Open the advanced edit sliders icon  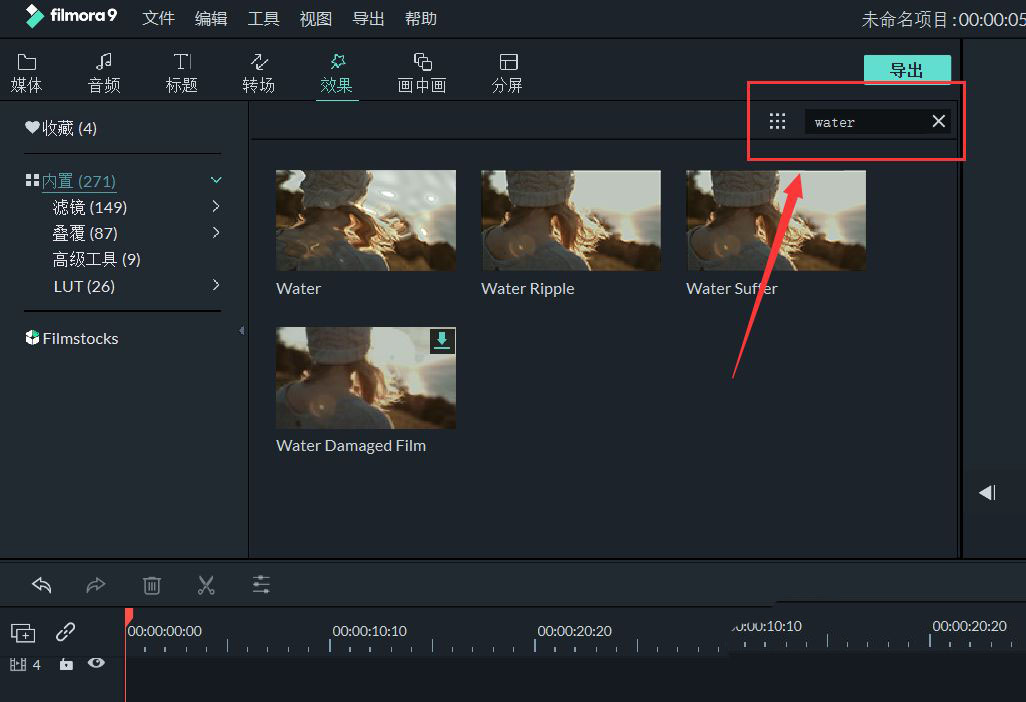pyautogui.click(x=261, y=585)
